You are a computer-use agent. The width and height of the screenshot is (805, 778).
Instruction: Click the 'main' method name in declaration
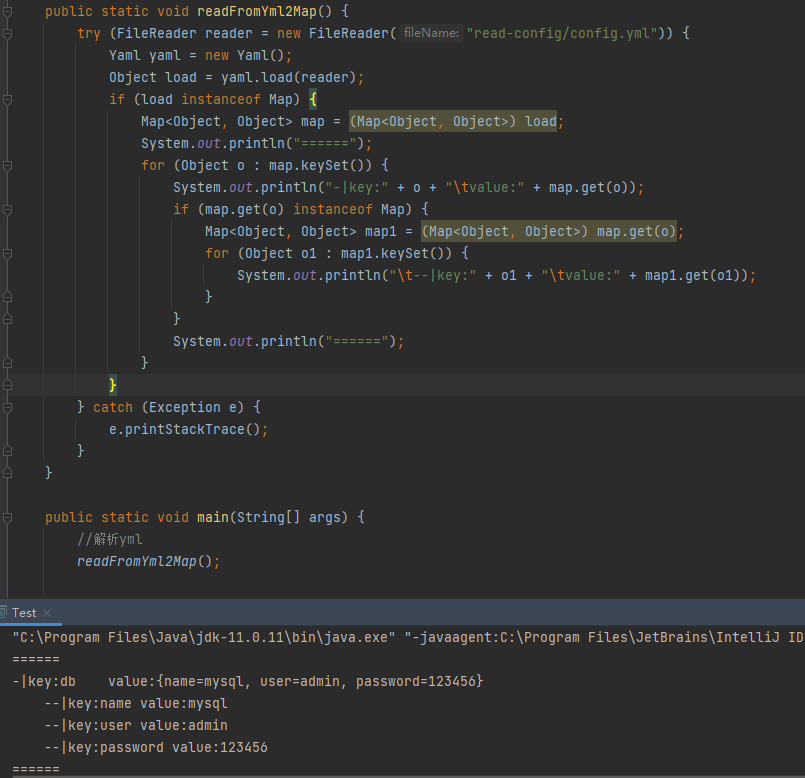[x=213, y=517]
